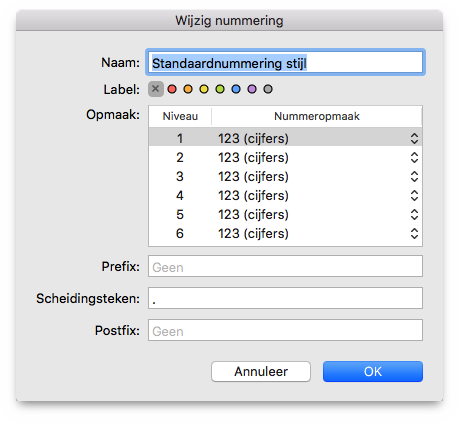This screenshot has width=459, height=423.
Task: Click the Prefix input field
Action: click(285, 266)
